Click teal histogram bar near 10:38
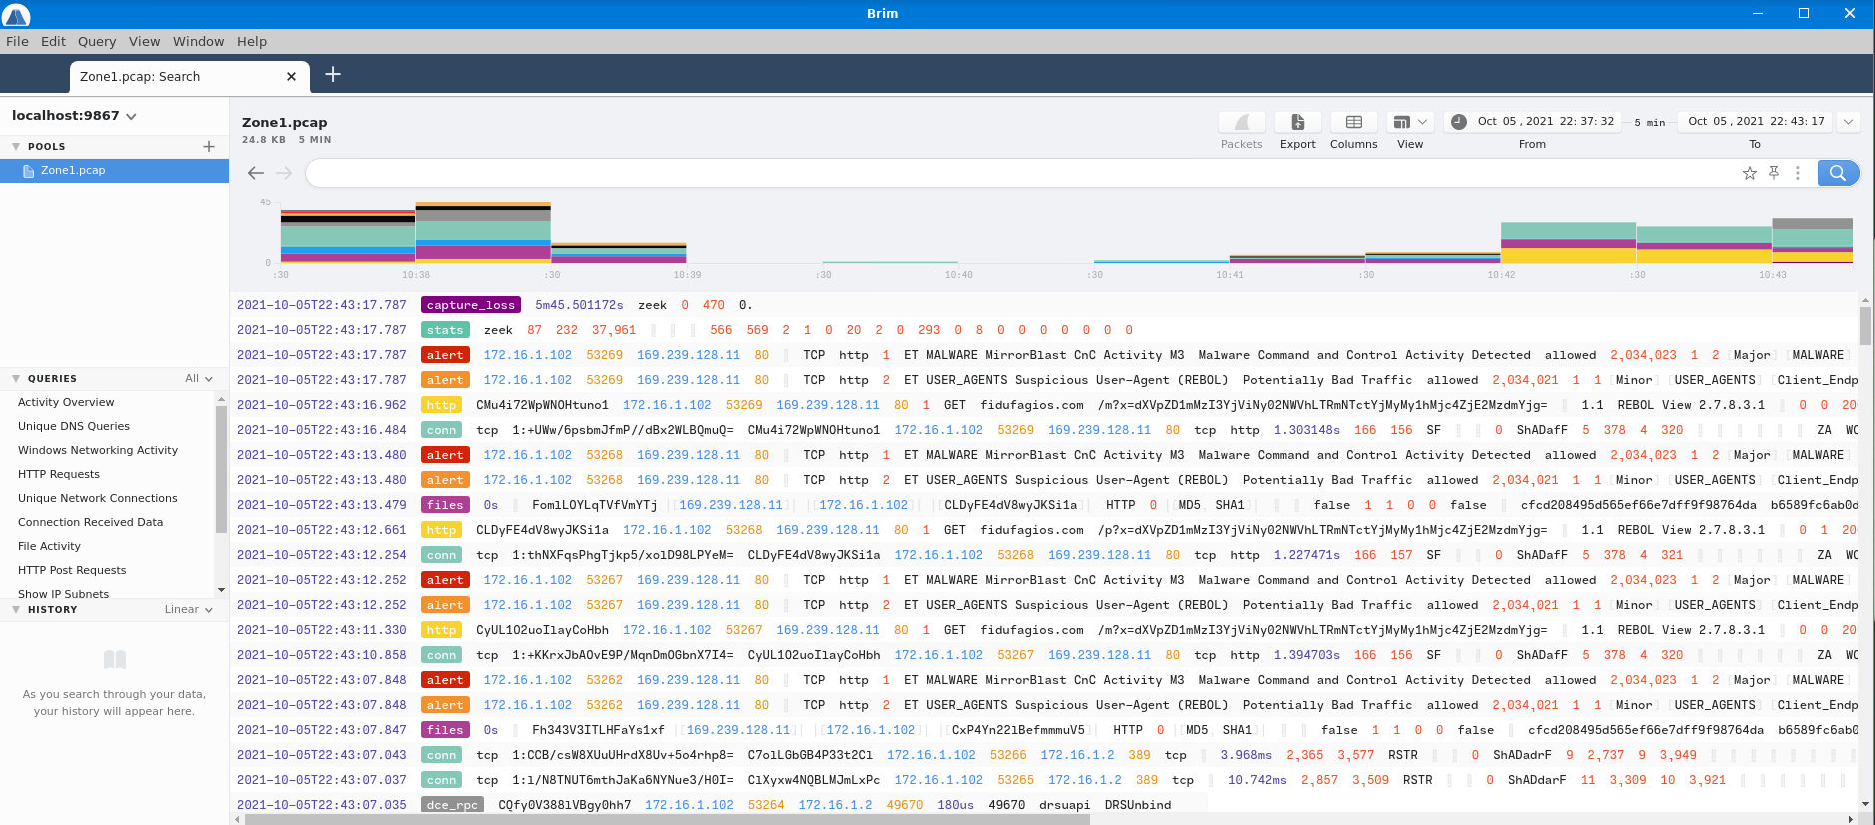 click(x=482, y=230)
